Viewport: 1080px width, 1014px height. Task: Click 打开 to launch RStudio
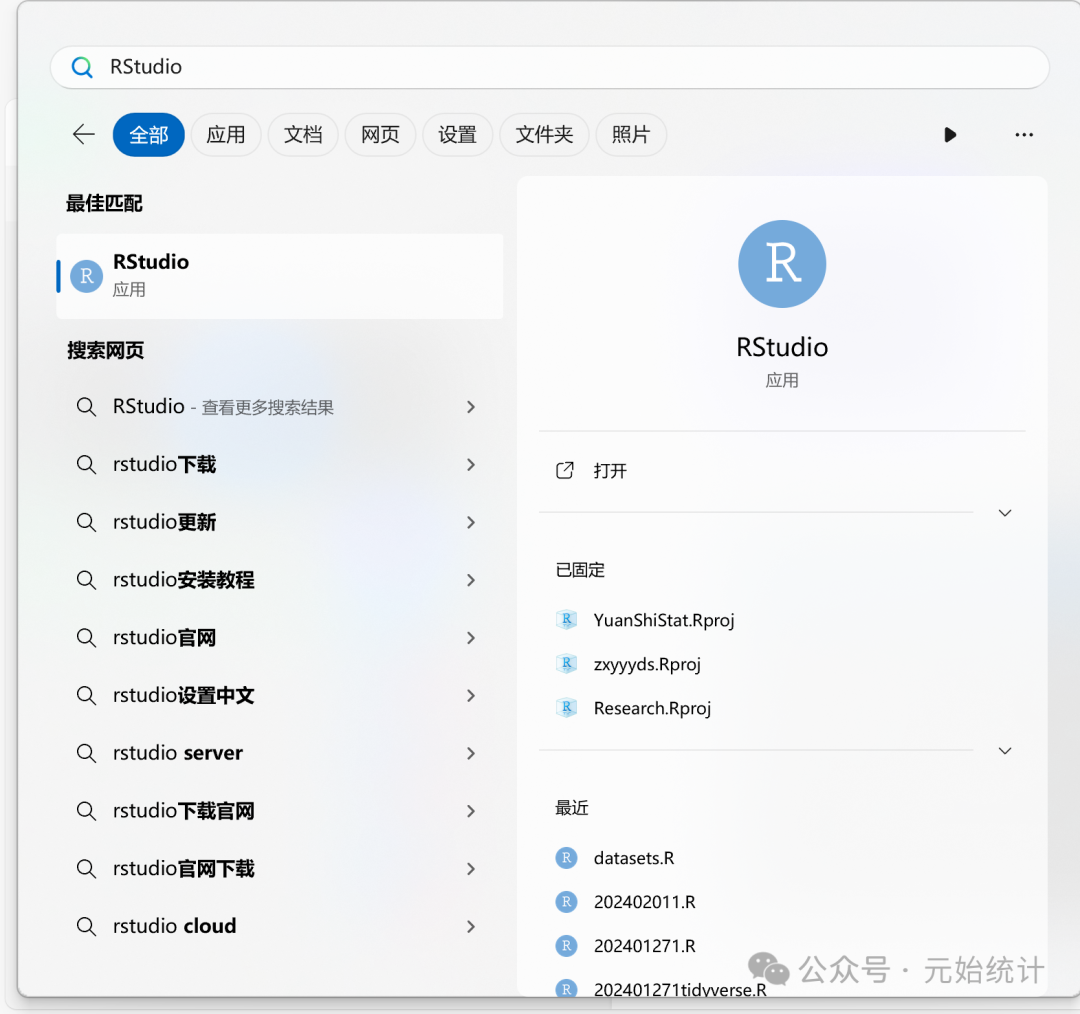point(610,471)
